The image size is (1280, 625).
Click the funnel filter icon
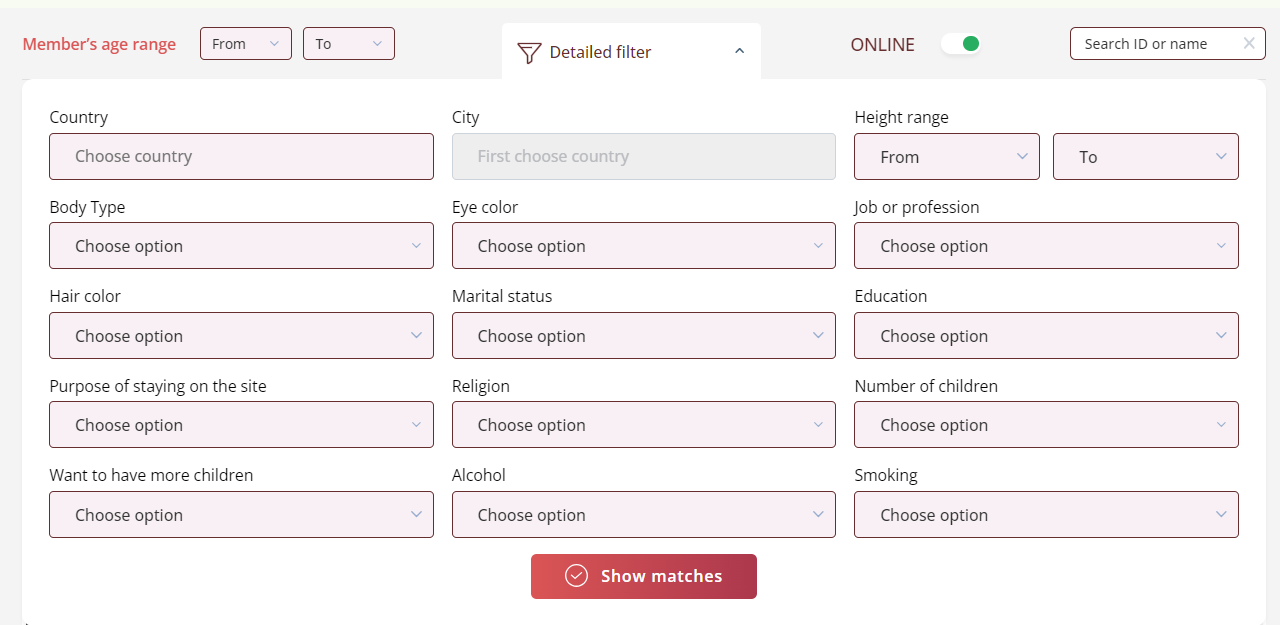tap(529, 53)
